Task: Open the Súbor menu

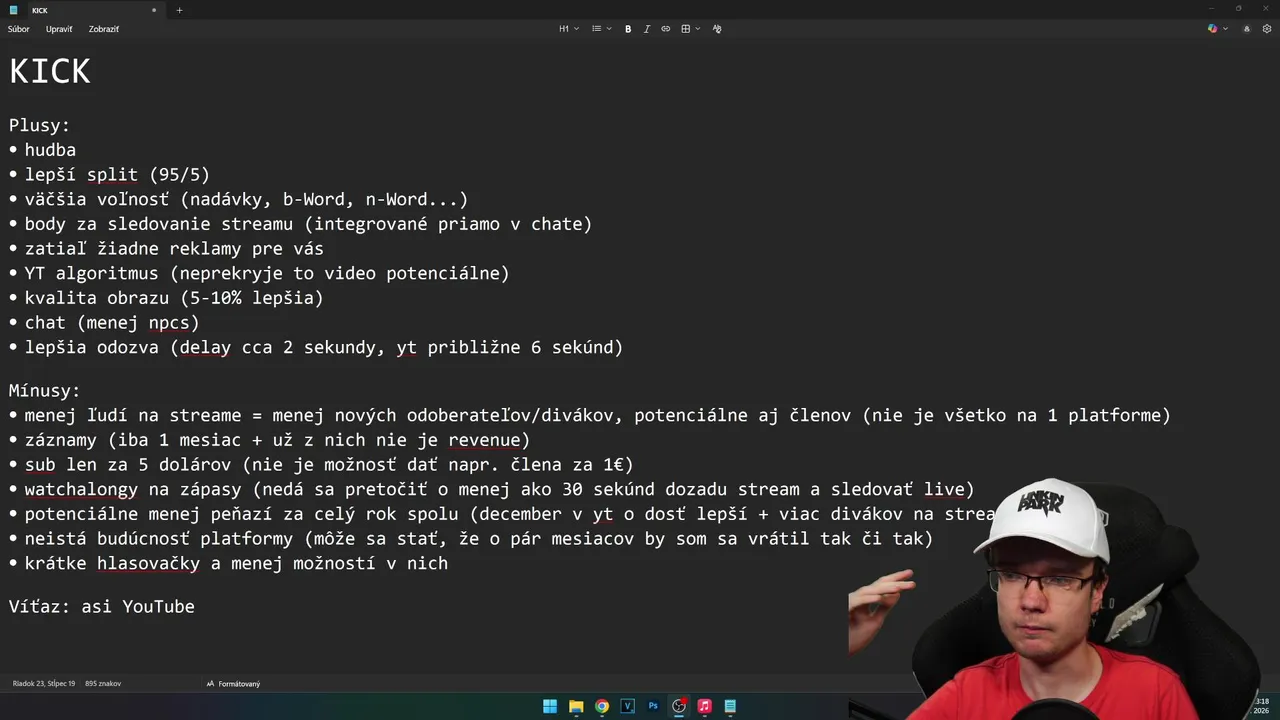Action: click(x=19, y=29)
